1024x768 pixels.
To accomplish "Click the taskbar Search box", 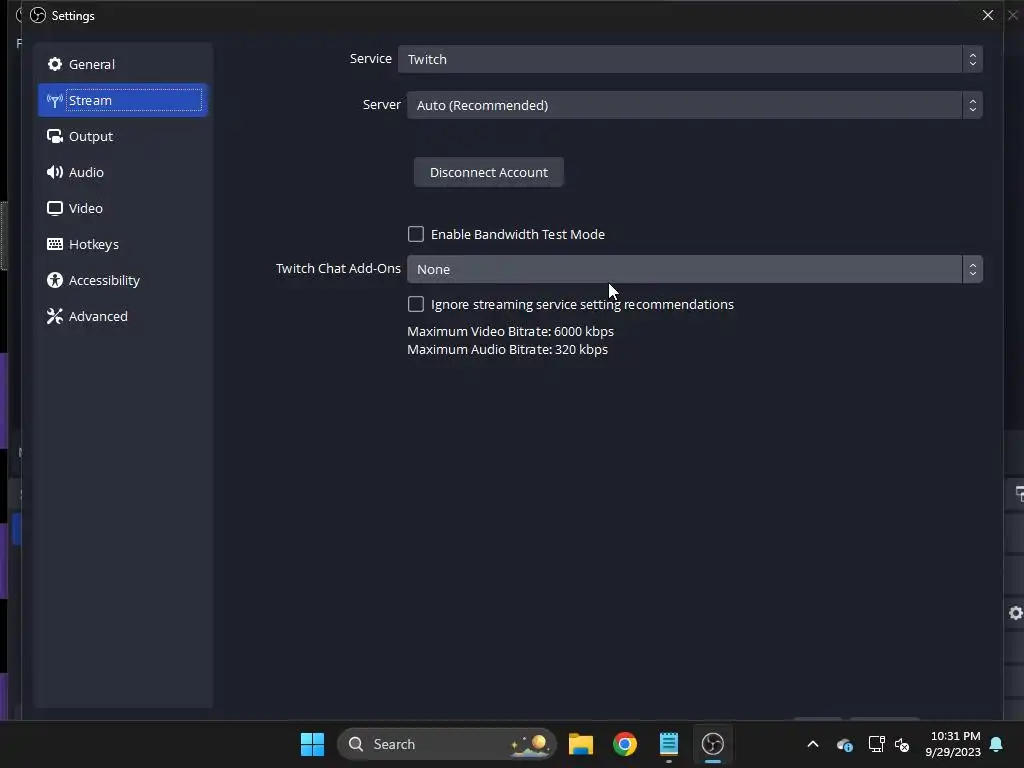I will pos(447,744).
